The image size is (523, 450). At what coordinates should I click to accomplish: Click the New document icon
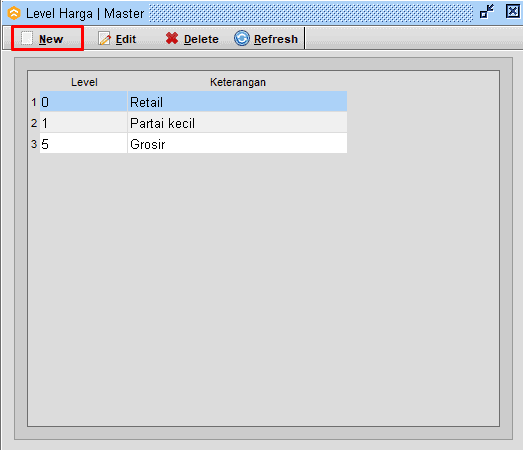(27, 38)
